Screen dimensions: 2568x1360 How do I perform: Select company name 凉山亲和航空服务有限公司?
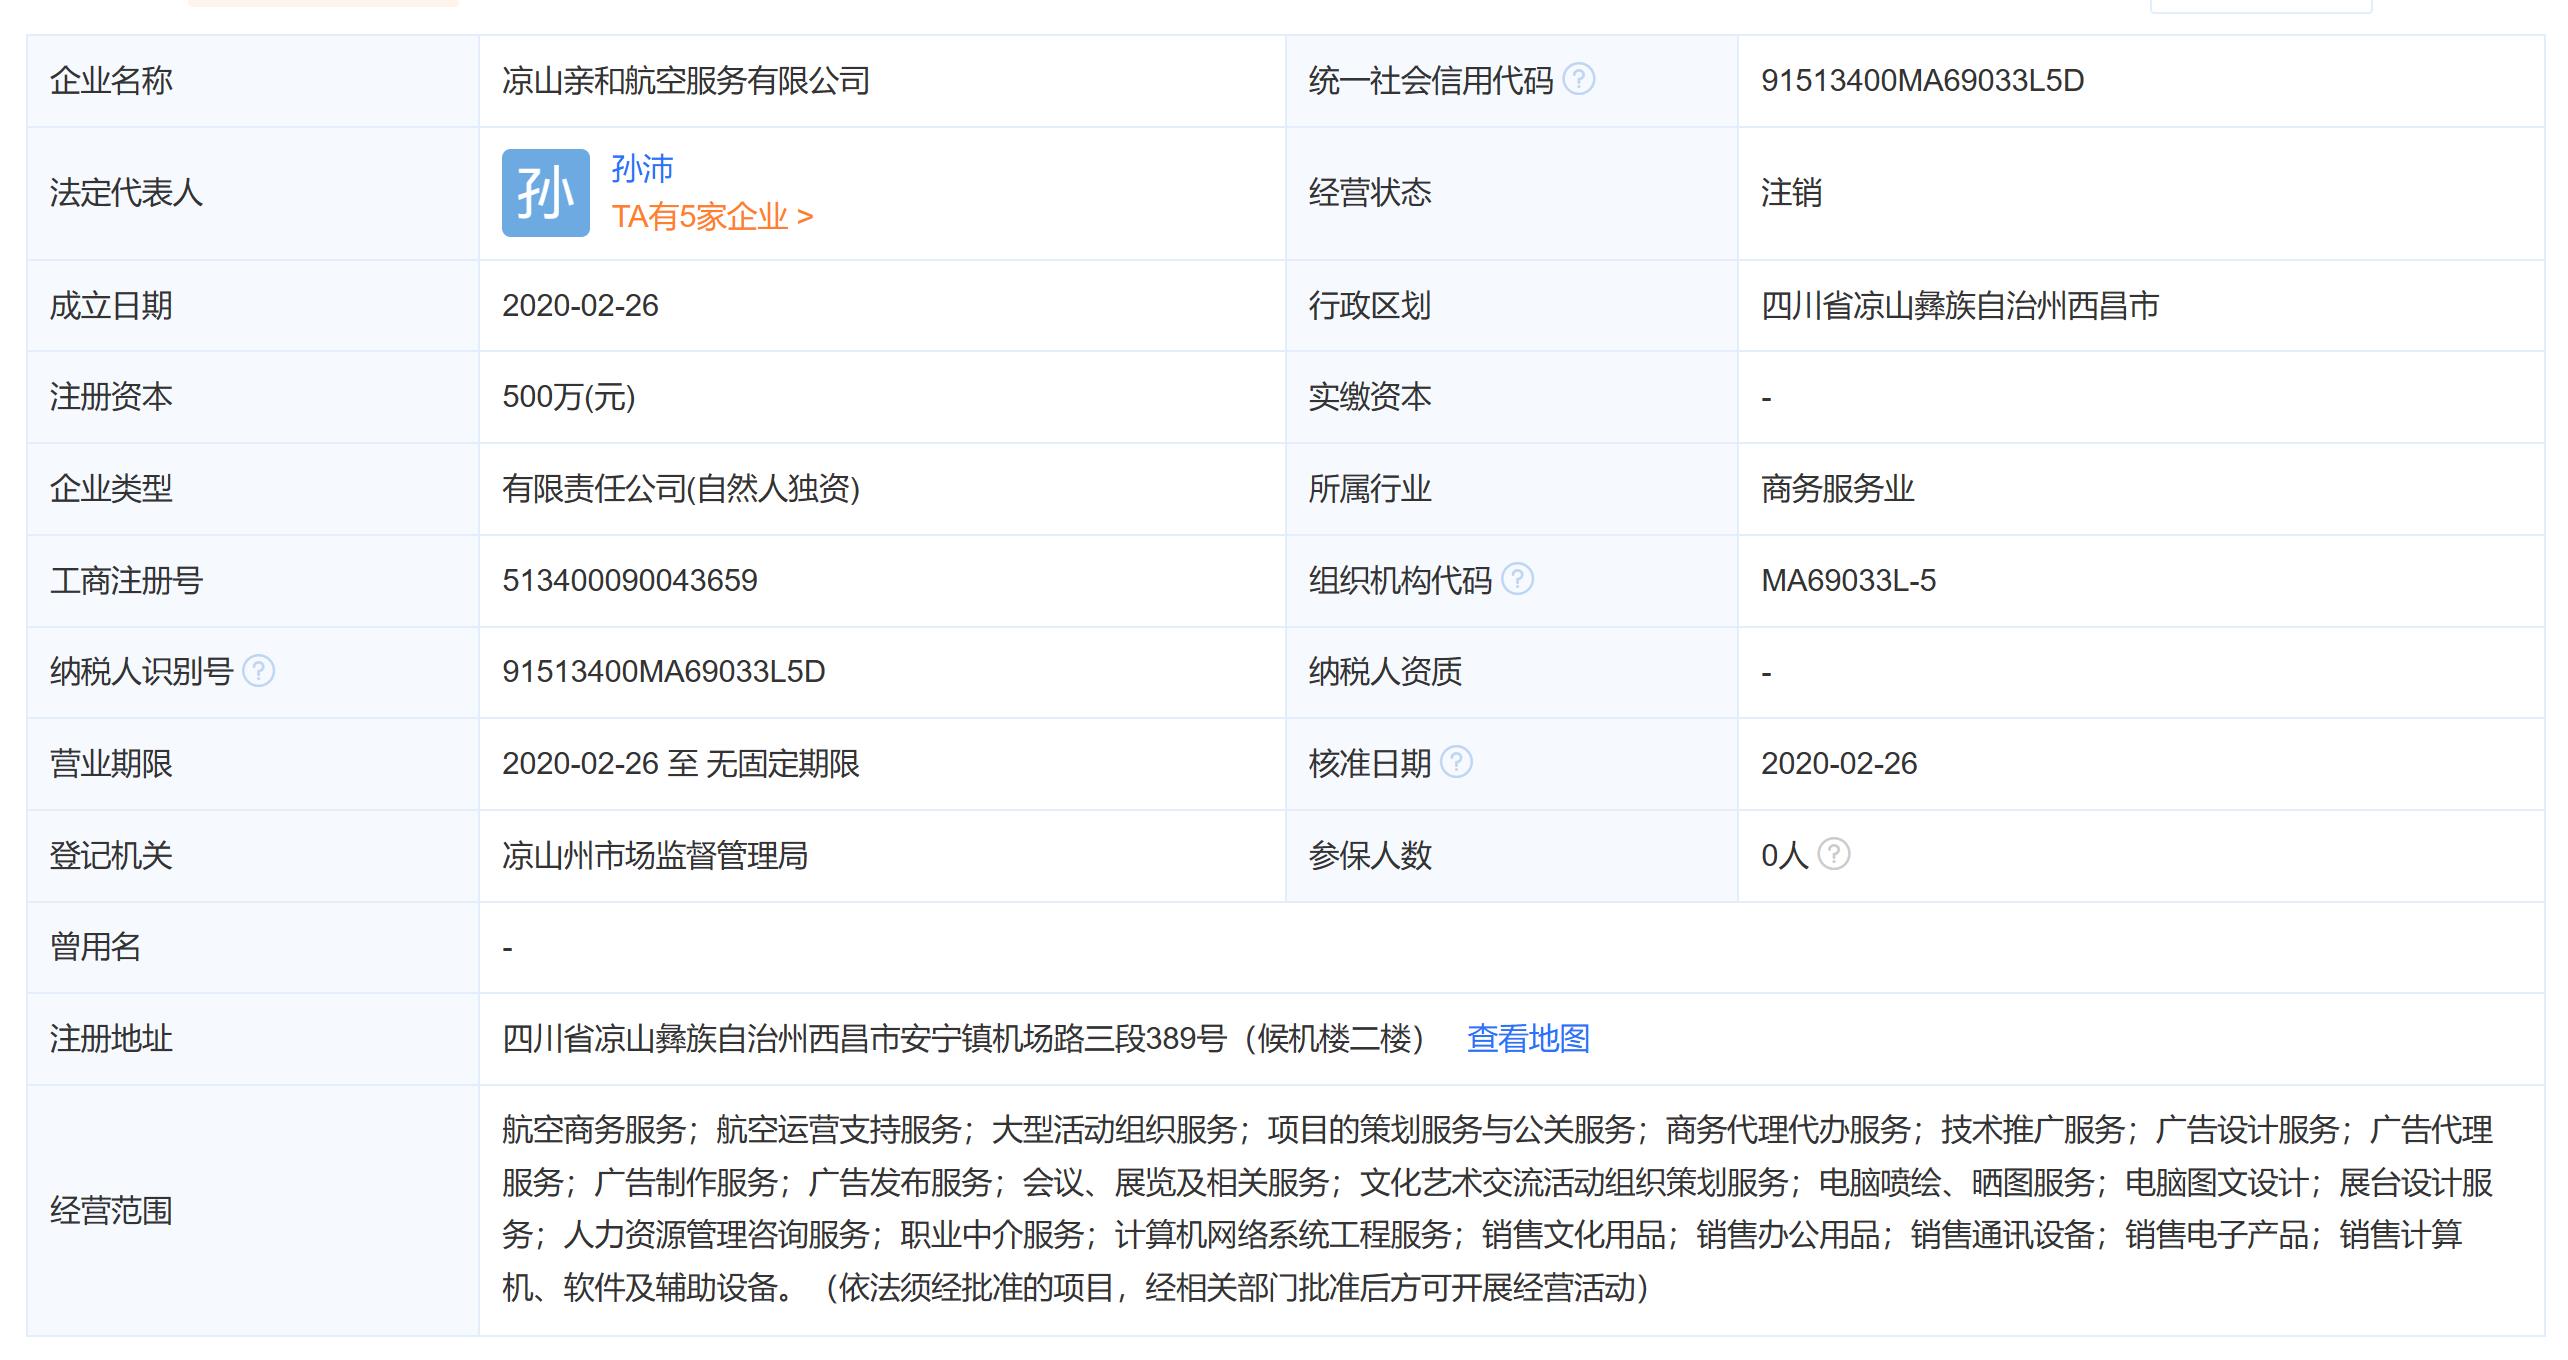coord(686,81)
